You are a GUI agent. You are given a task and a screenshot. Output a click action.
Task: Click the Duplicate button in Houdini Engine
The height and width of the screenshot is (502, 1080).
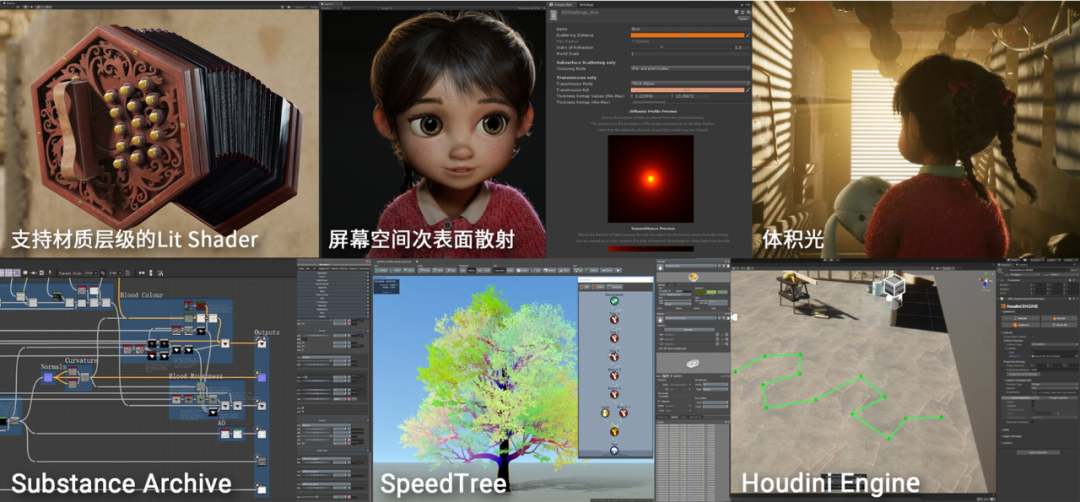[x=1020, y=324]
